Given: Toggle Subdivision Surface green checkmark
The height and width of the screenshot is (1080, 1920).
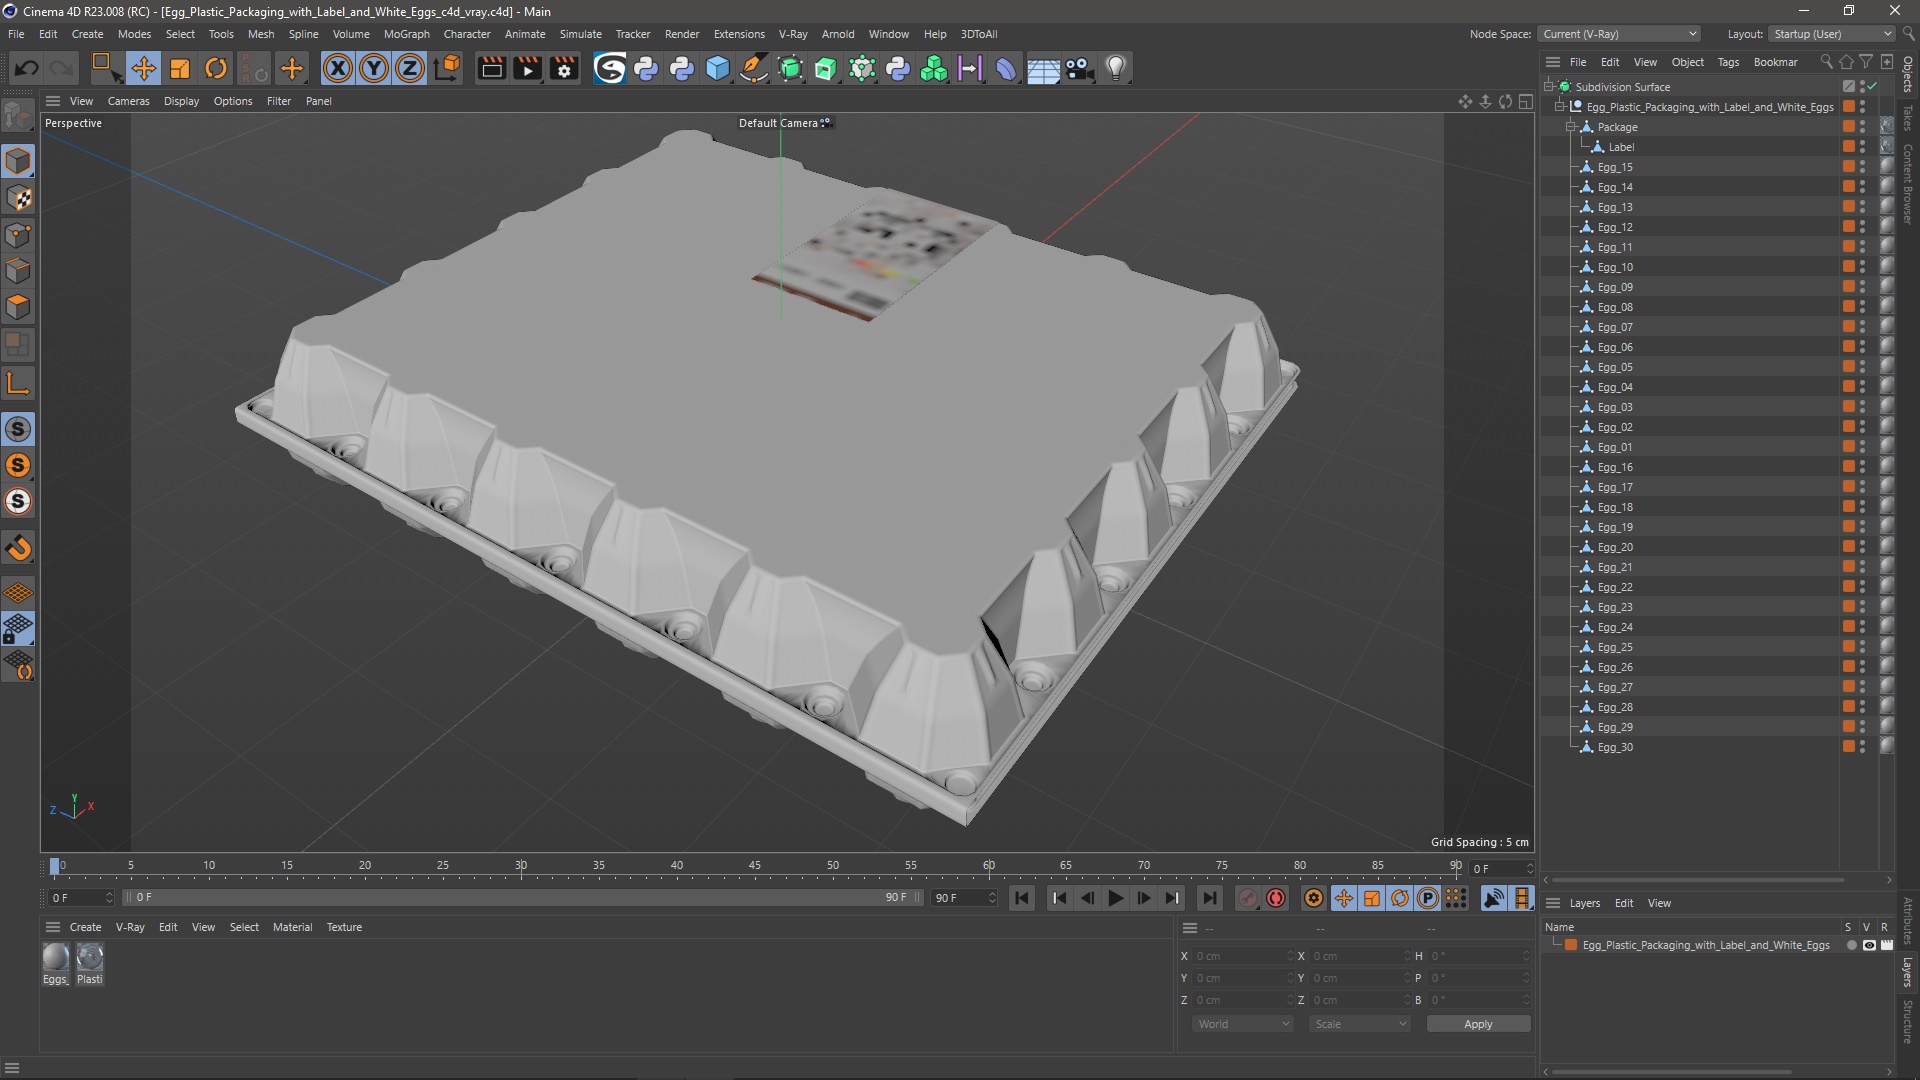Looking at the screenshot, I should point(1872,87).
